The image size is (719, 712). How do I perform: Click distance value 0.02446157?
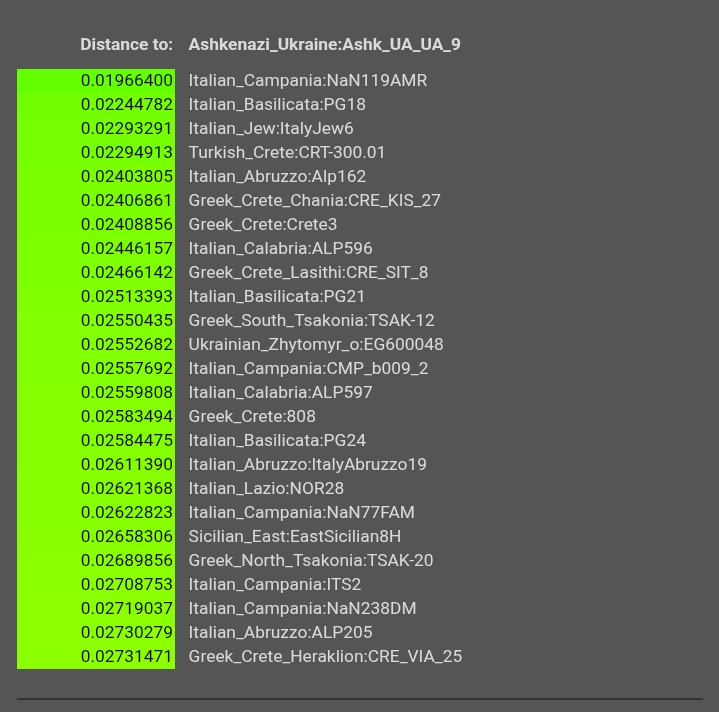[x=127, y=248]
